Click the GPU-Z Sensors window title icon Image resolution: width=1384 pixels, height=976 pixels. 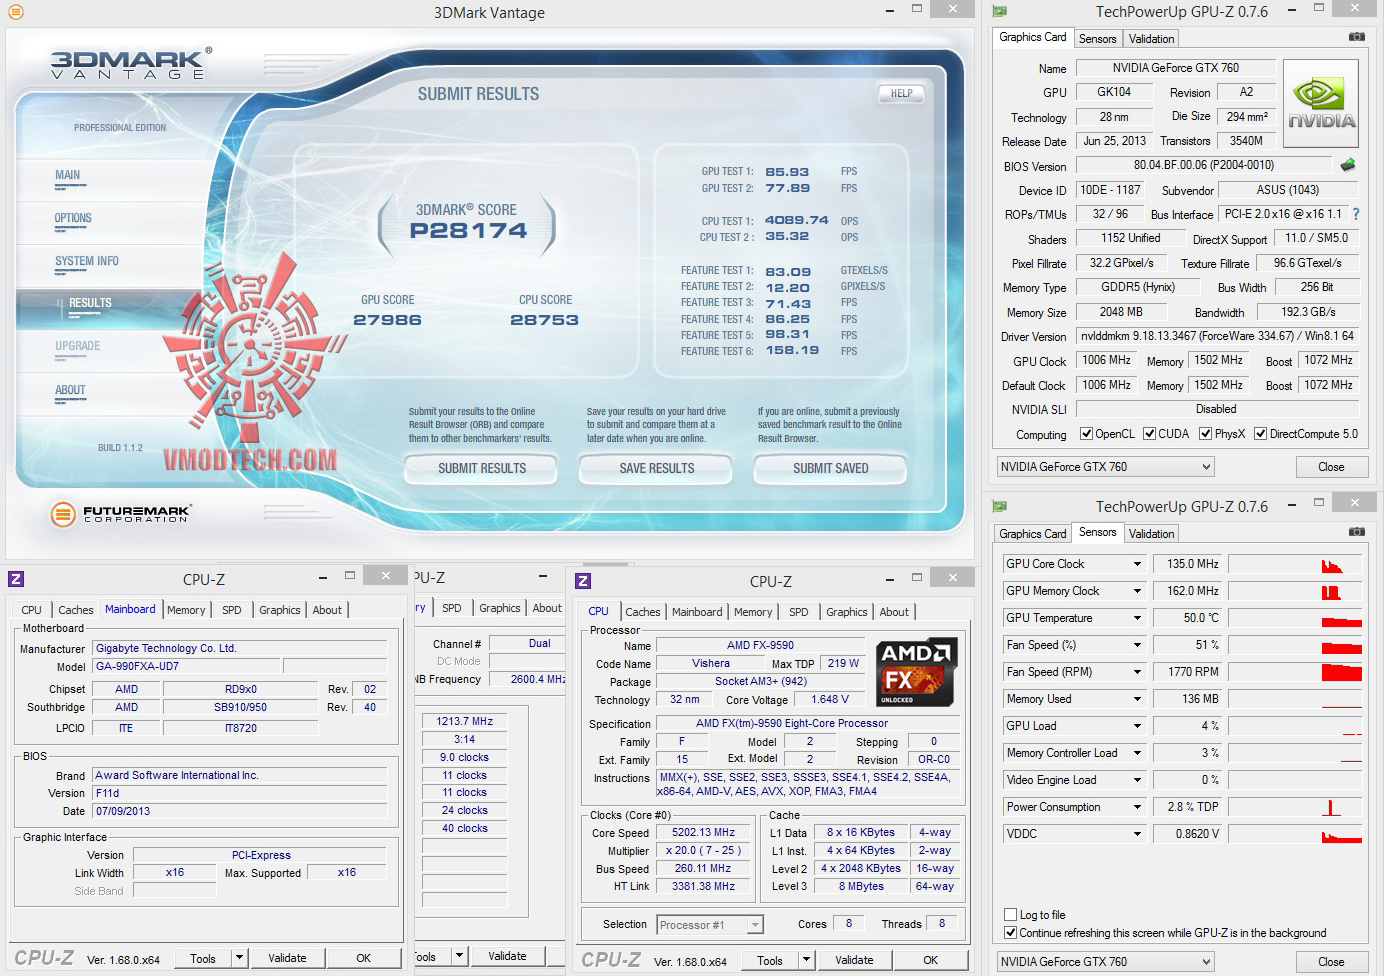click(998, 506)
